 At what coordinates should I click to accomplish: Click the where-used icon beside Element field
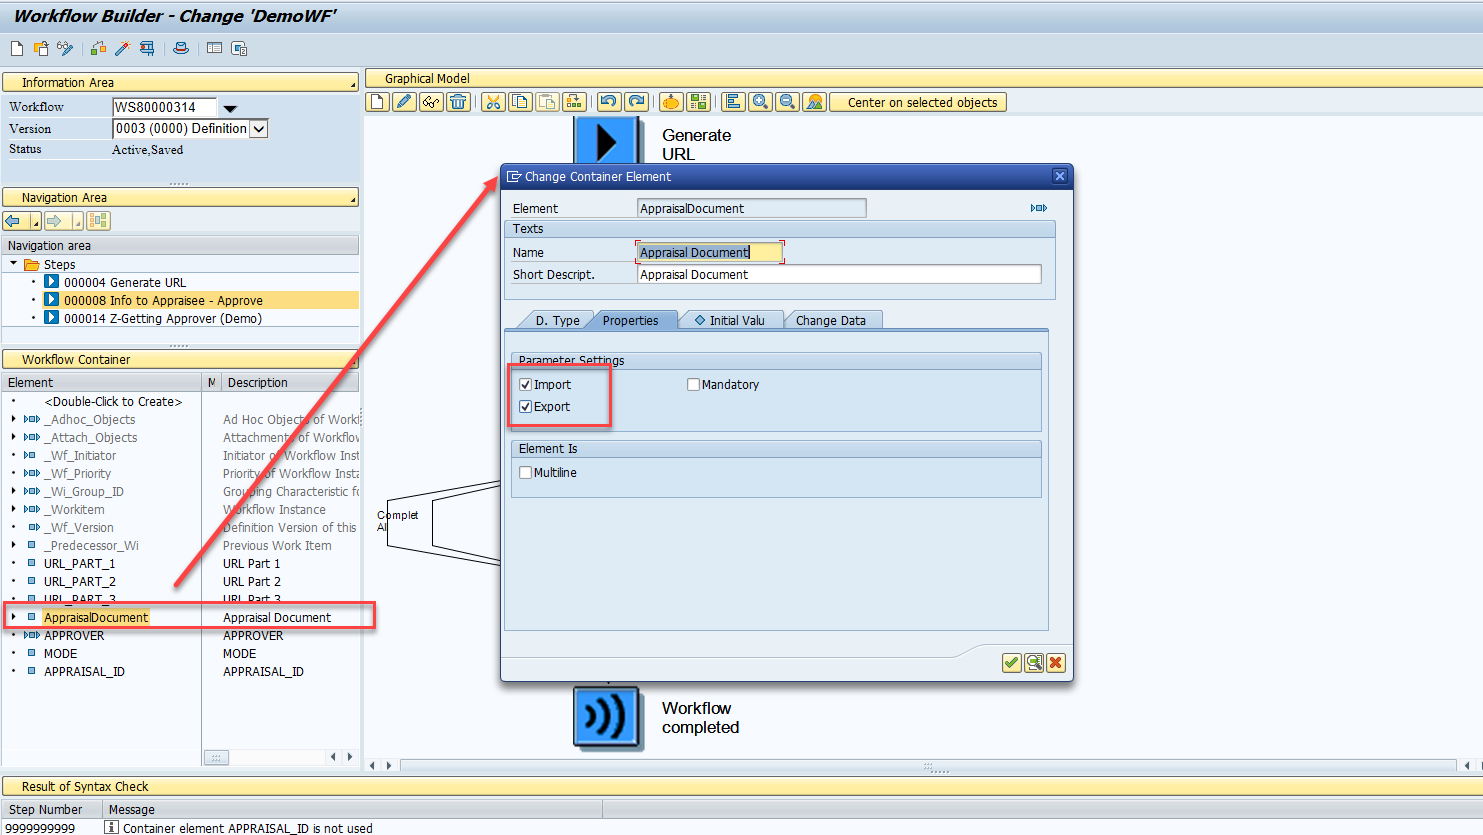tap(1039, 208)
